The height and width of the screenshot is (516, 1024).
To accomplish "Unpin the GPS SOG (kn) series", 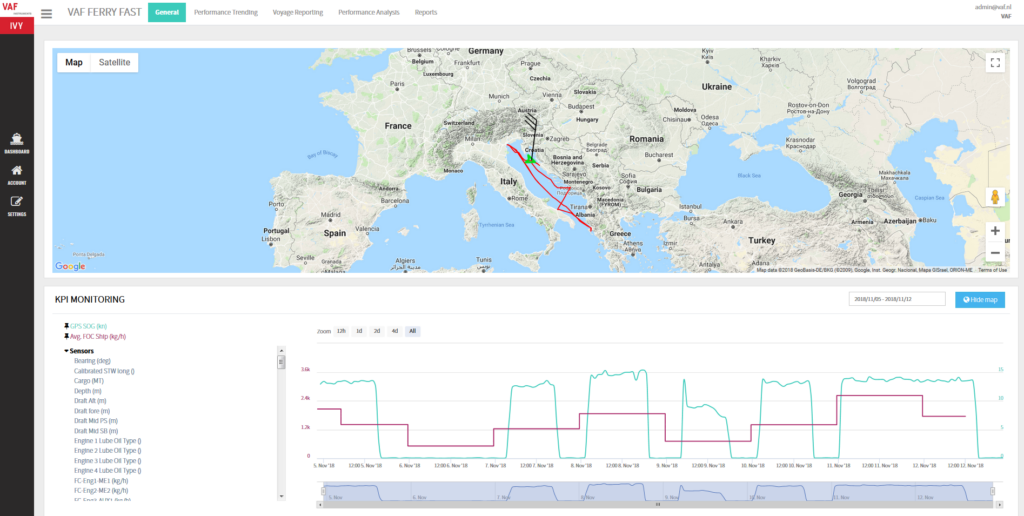I will tap(66, 326).
